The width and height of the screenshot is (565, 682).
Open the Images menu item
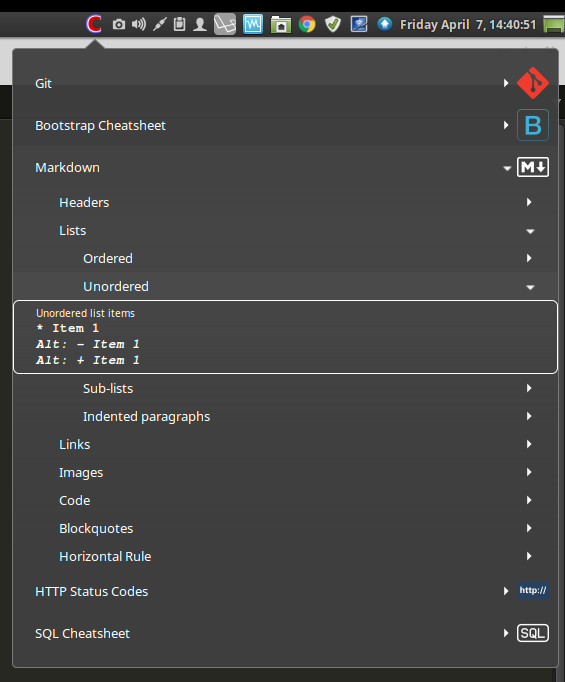point(285,472)
